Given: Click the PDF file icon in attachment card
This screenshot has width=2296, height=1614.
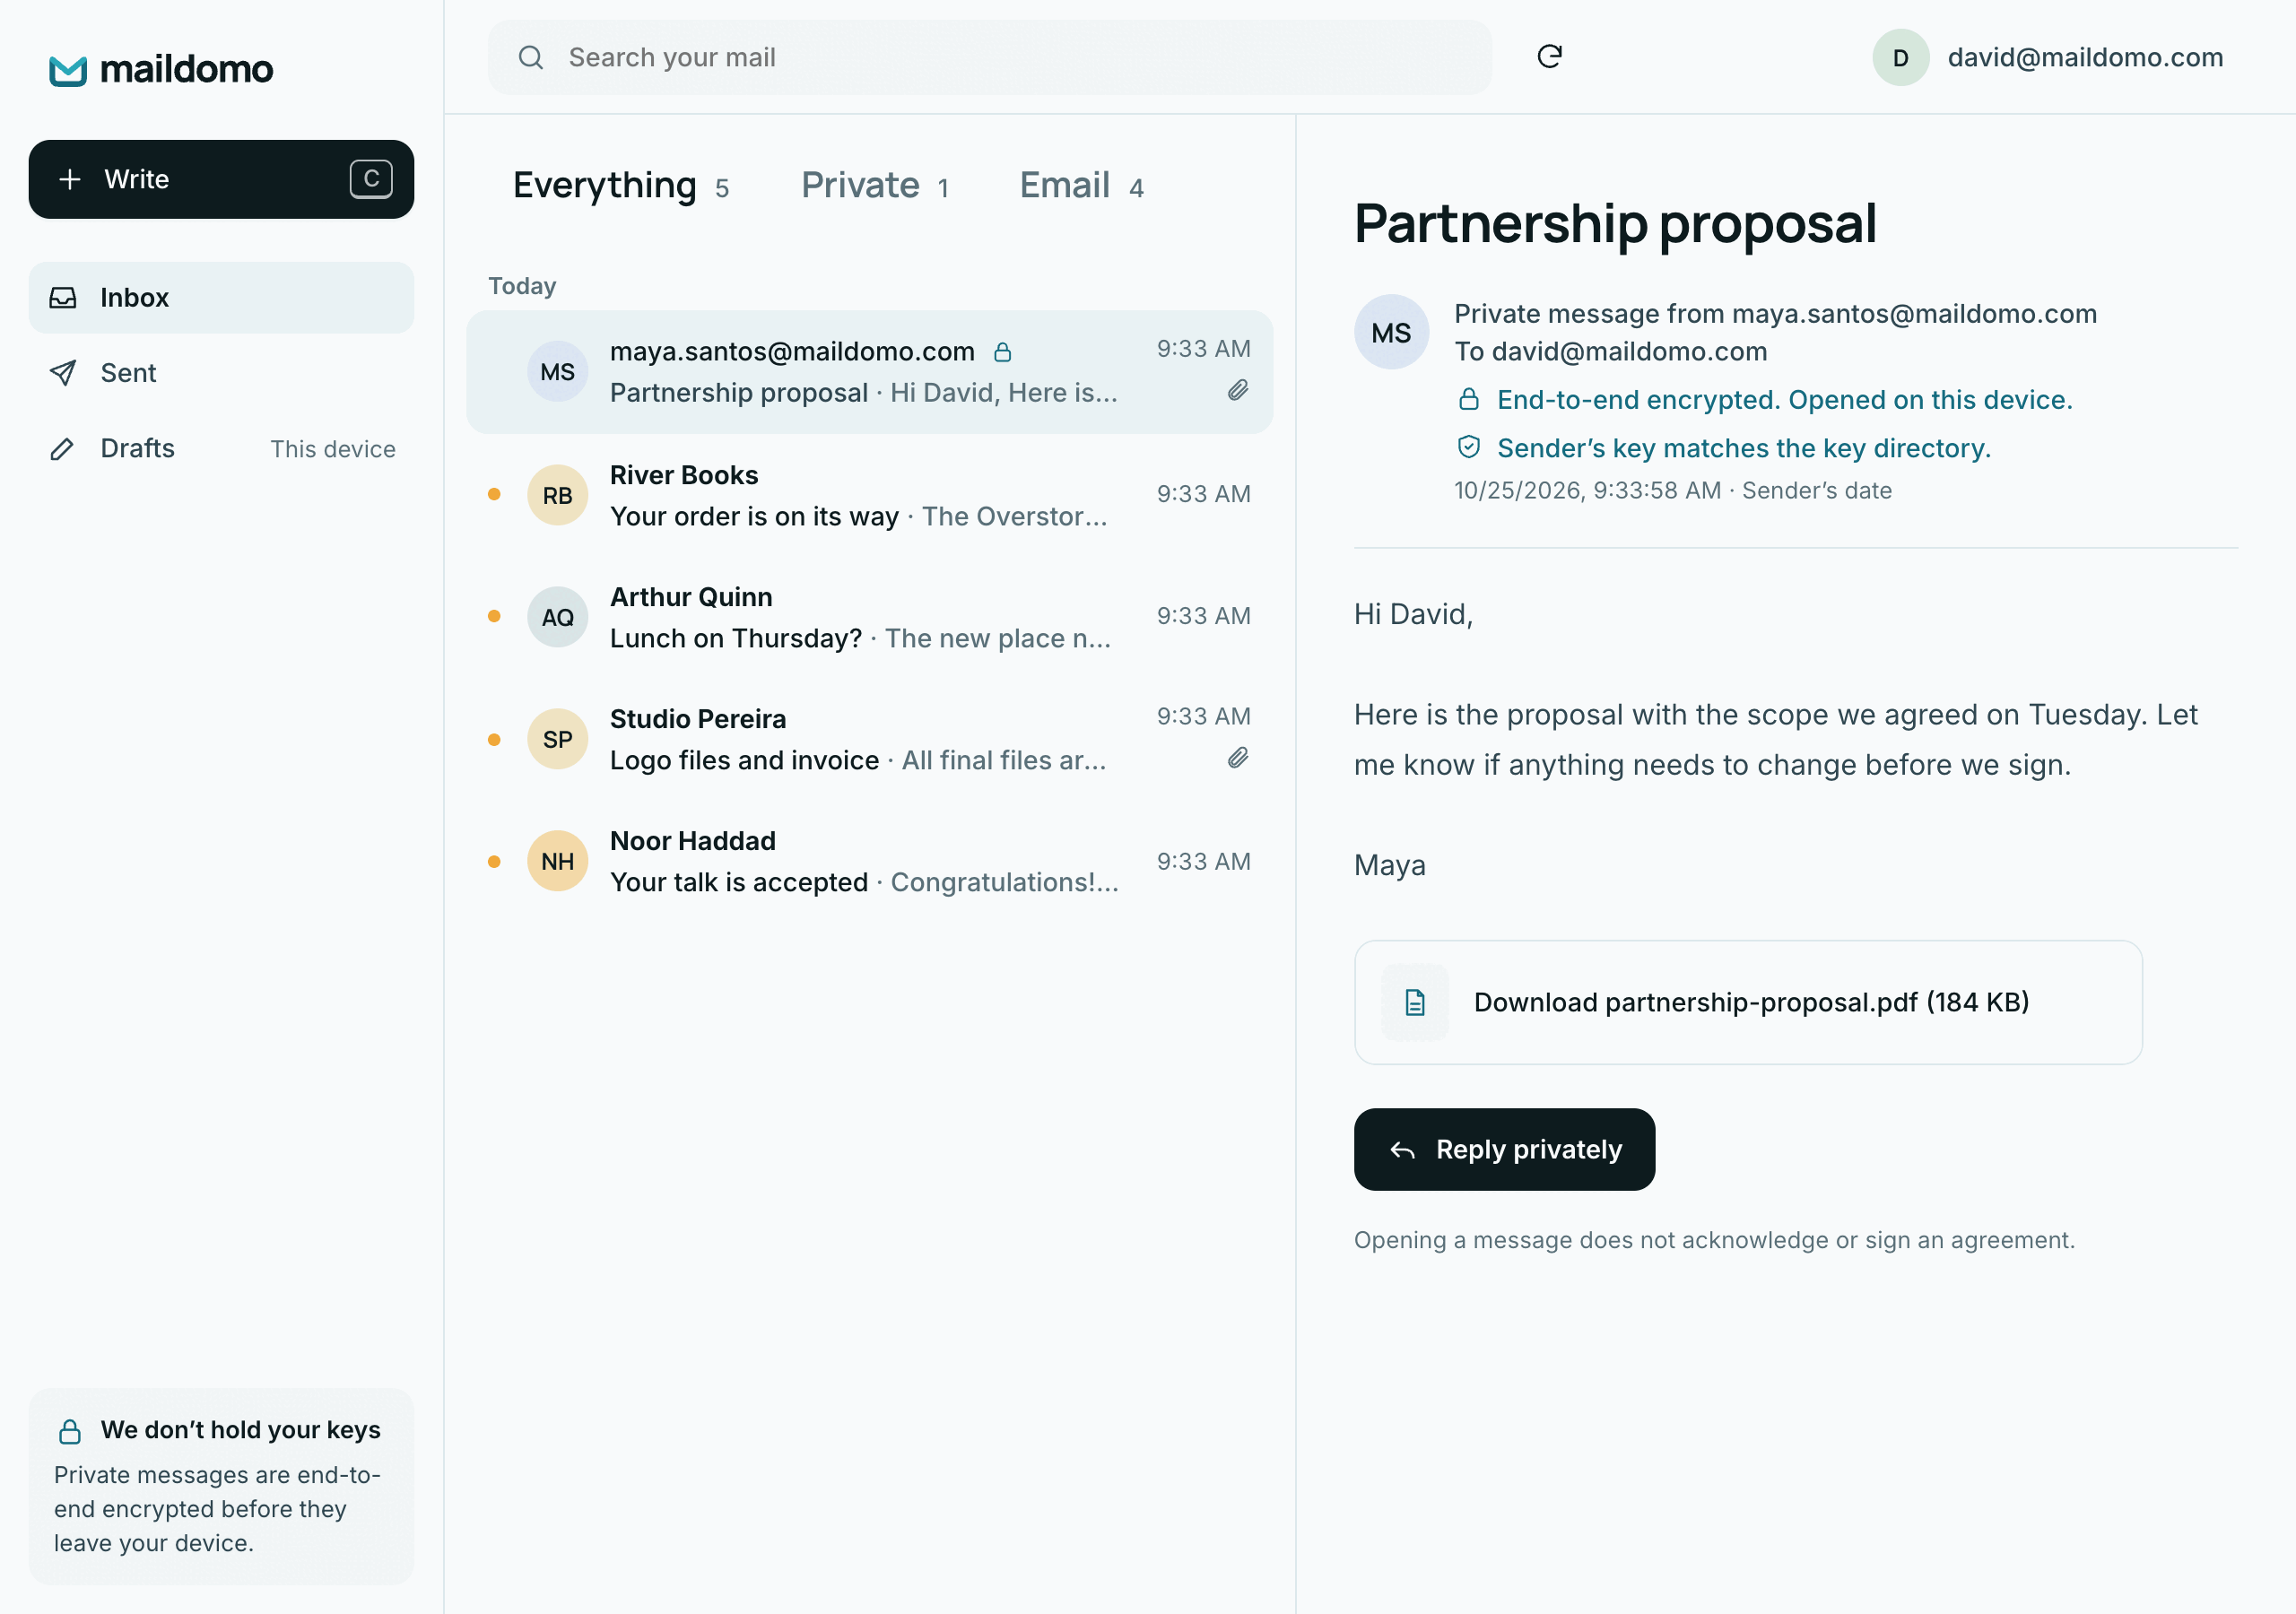Looking at the screenshot, I should coord(1414,1002).
